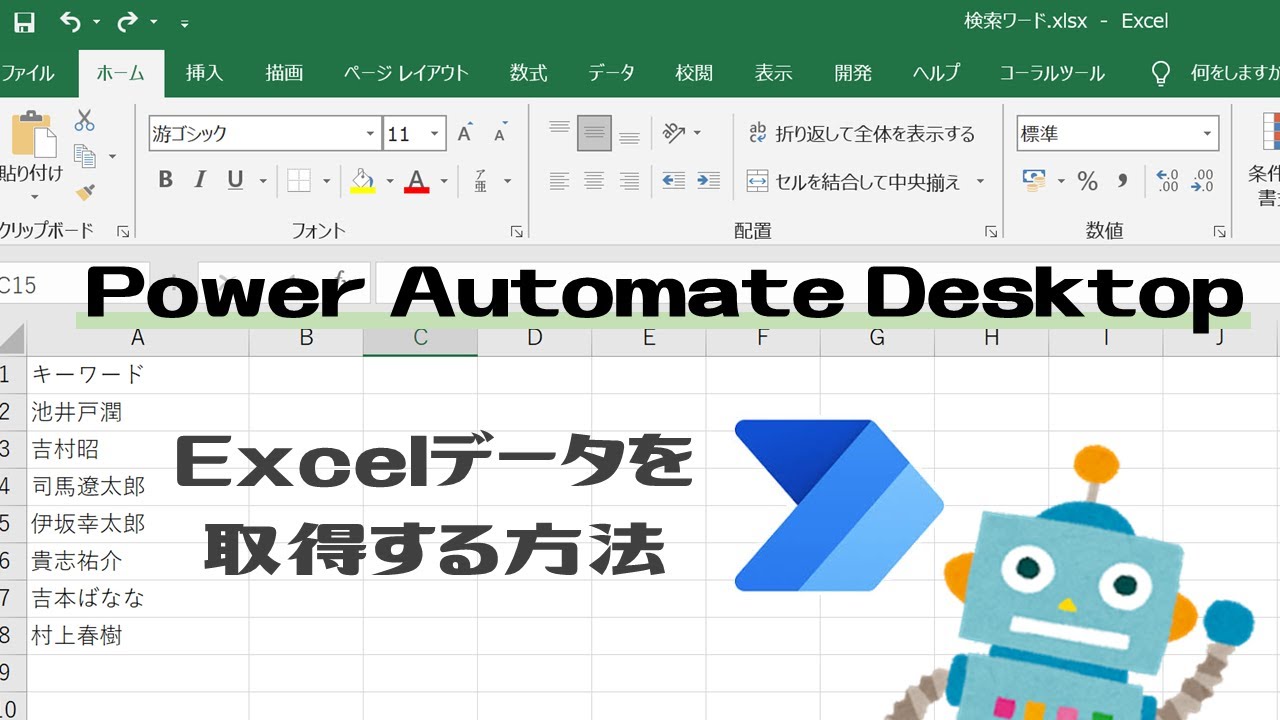Select column C header
Screen dimensions: 1280x720
(420, 338)
